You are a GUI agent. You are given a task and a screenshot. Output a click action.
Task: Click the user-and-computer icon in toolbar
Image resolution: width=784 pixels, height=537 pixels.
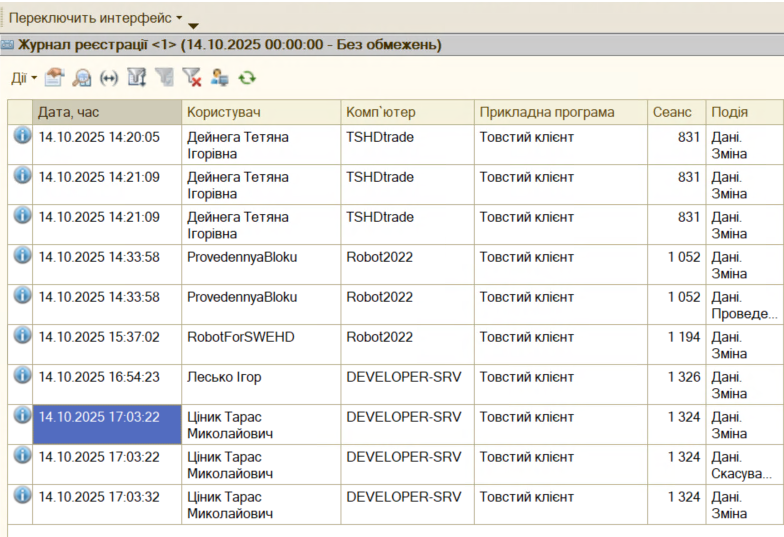(219, 77)
